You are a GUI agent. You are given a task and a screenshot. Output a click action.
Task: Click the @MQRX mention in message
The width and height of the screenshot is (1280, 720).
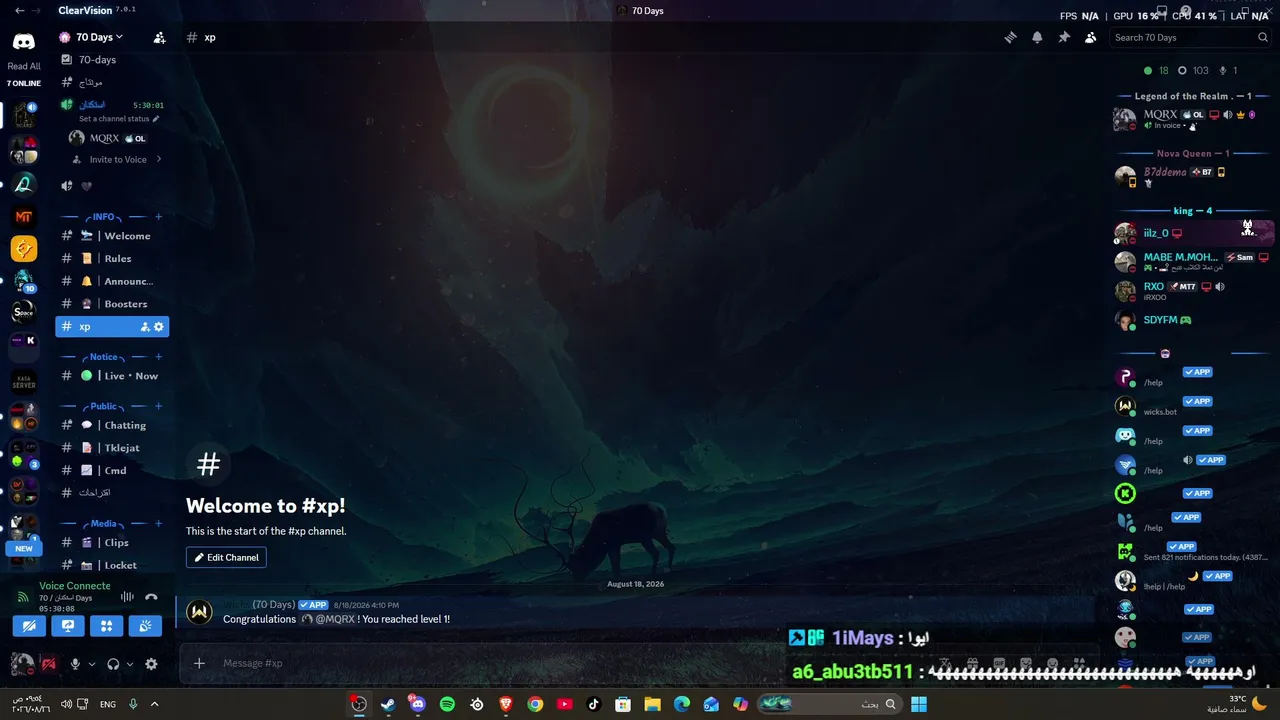point(328,620)
